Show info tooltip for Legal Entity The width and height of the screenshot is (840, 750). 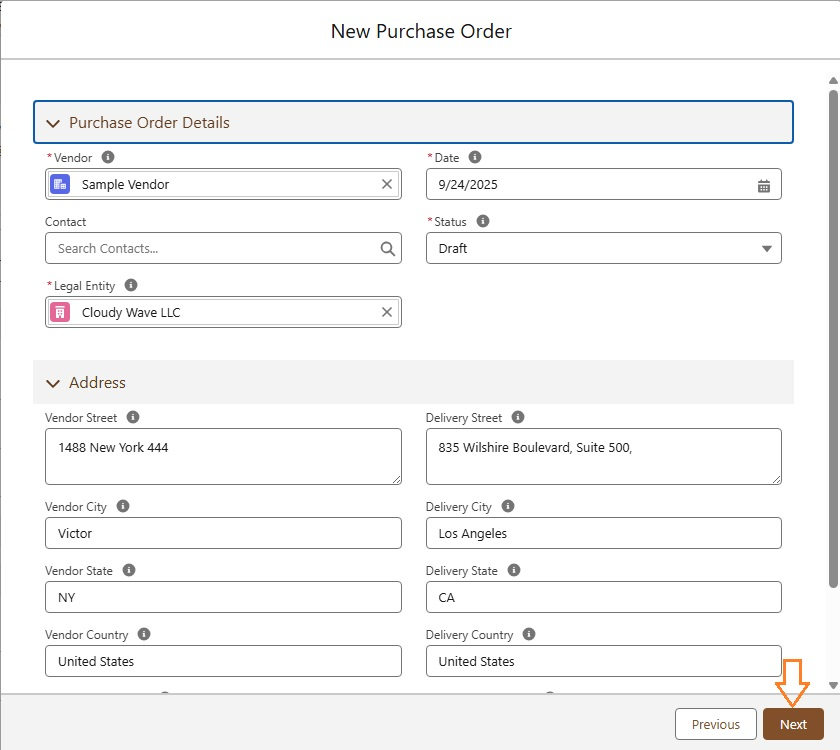click(x=131, y=285)
